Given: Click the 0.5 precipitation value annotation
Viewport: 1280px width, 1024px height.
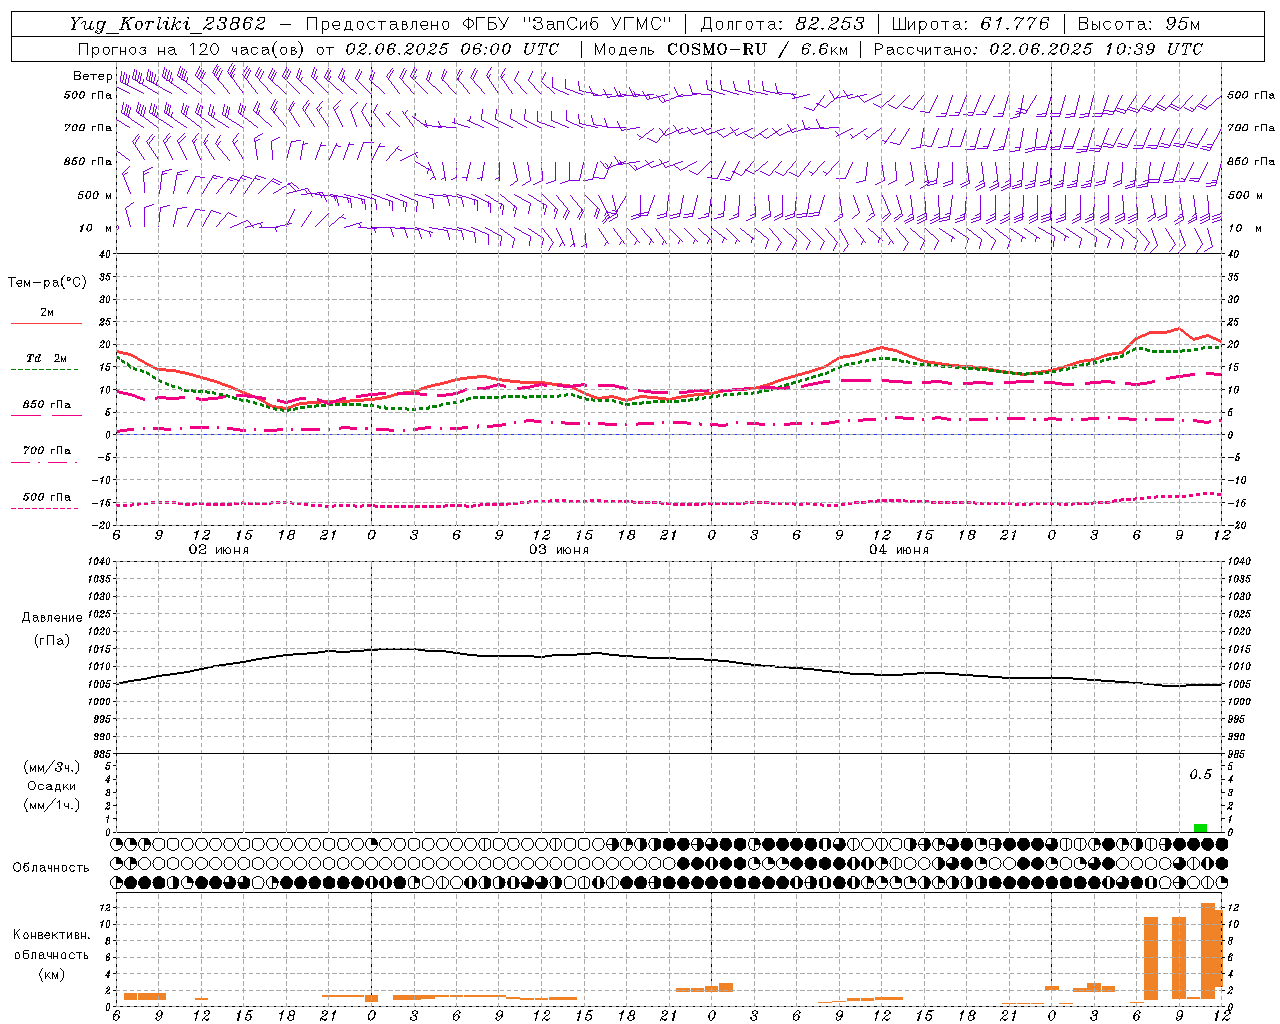Looking at the screenshot, I should point(1200,775).
